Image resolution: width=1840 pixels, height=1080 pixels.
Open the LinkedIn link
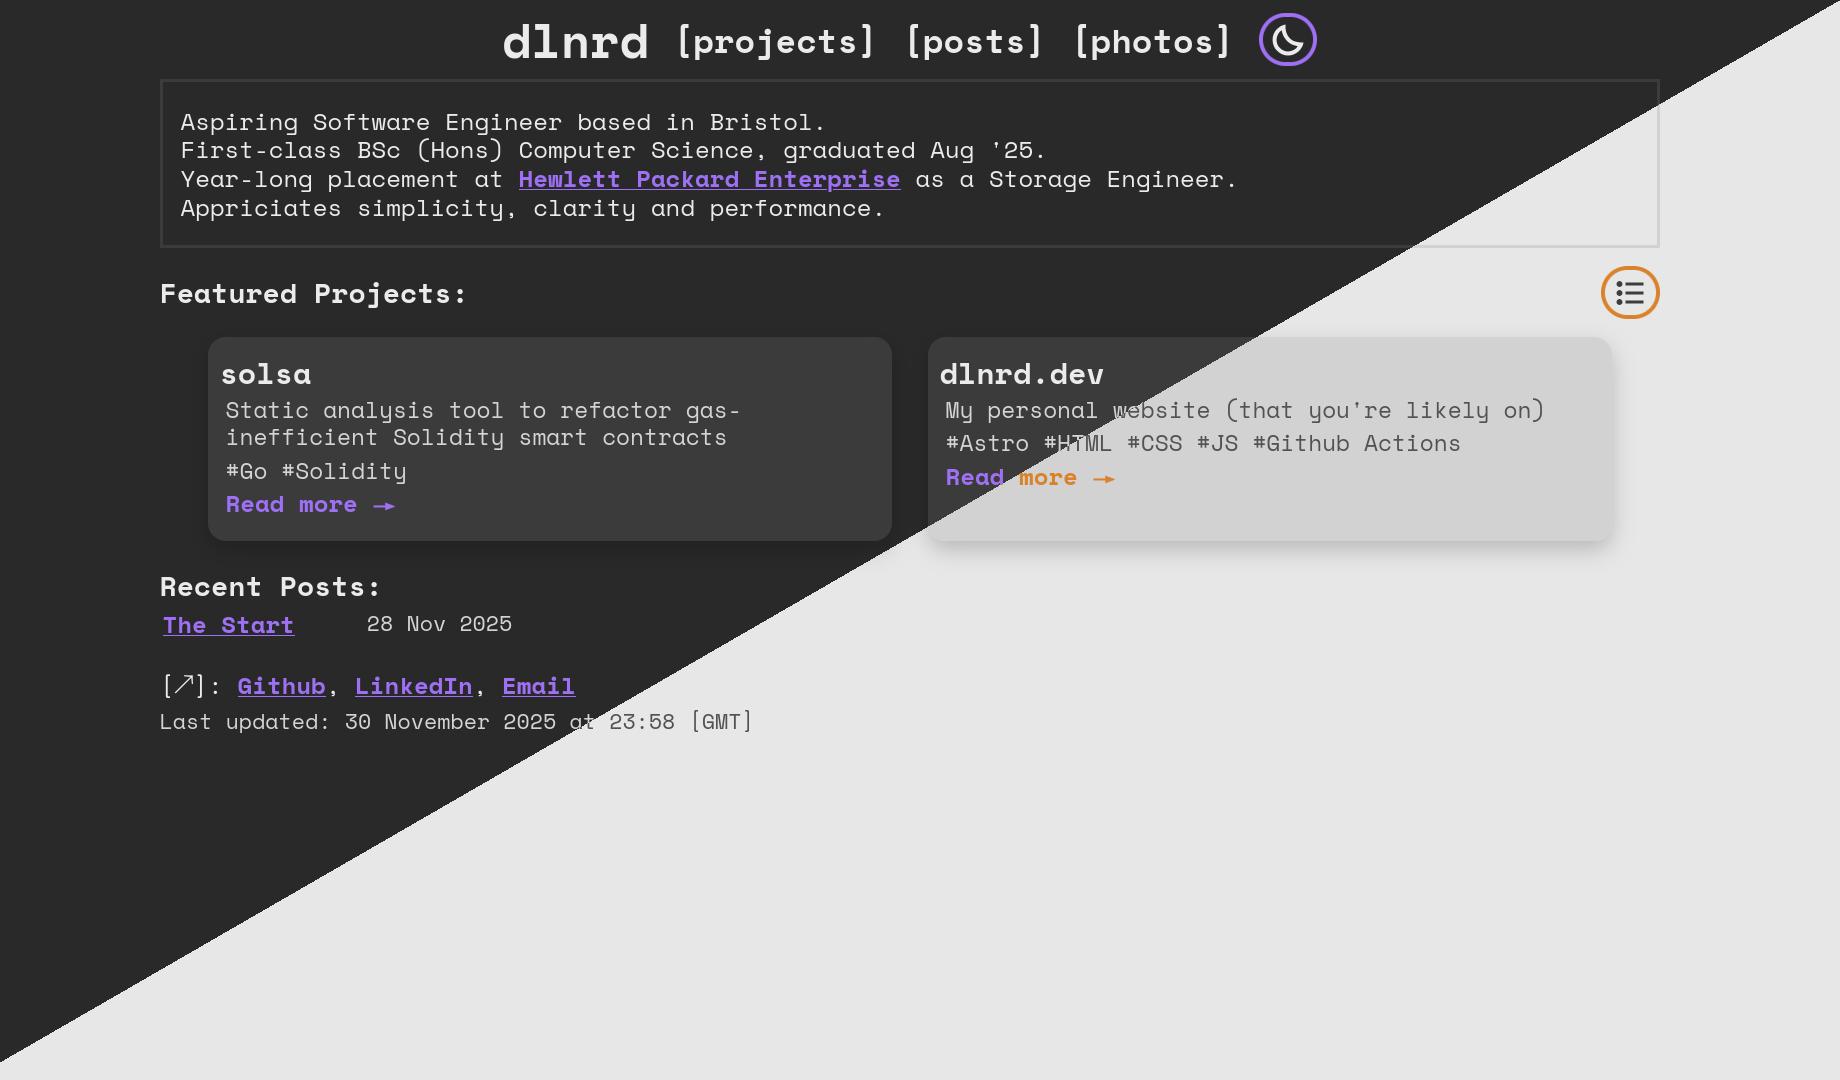tap(413, 687)
